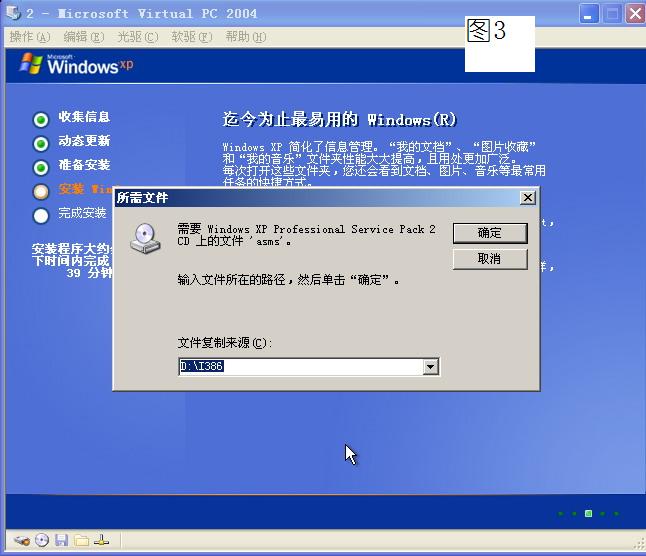Click the 39 分钟 remaining time text
Screen dimensions: 646x556
pos(89,273)
